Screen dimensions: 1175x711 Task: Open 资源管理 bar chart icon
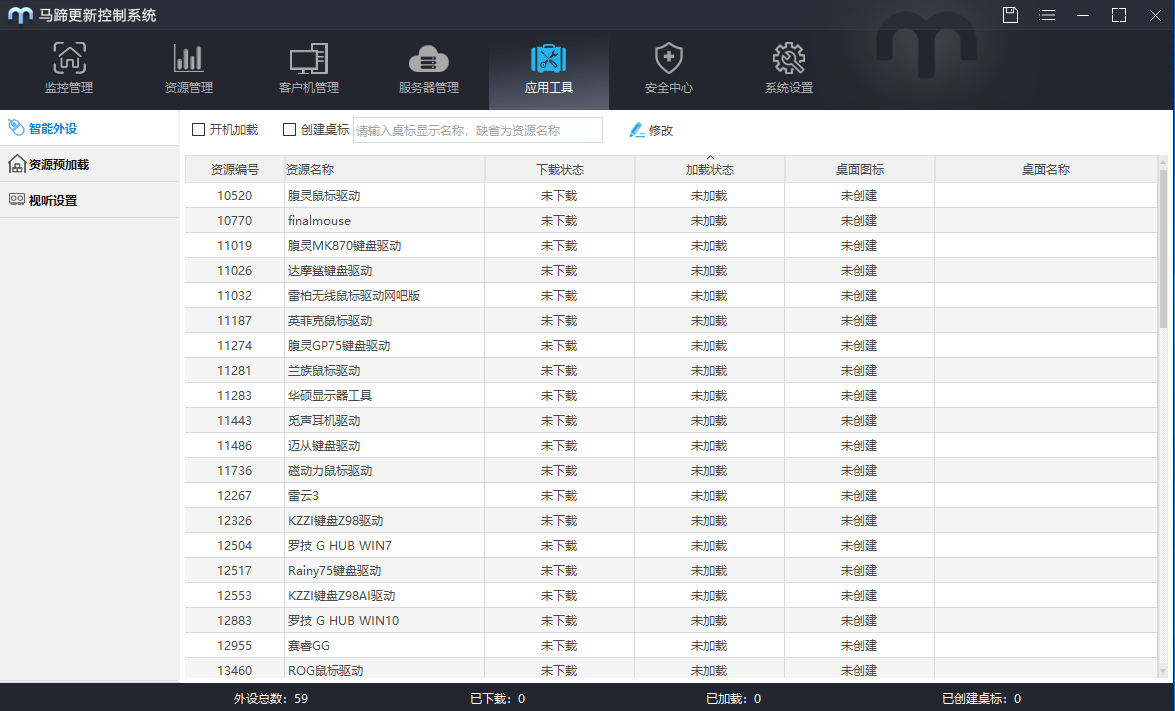pos(188,58)
